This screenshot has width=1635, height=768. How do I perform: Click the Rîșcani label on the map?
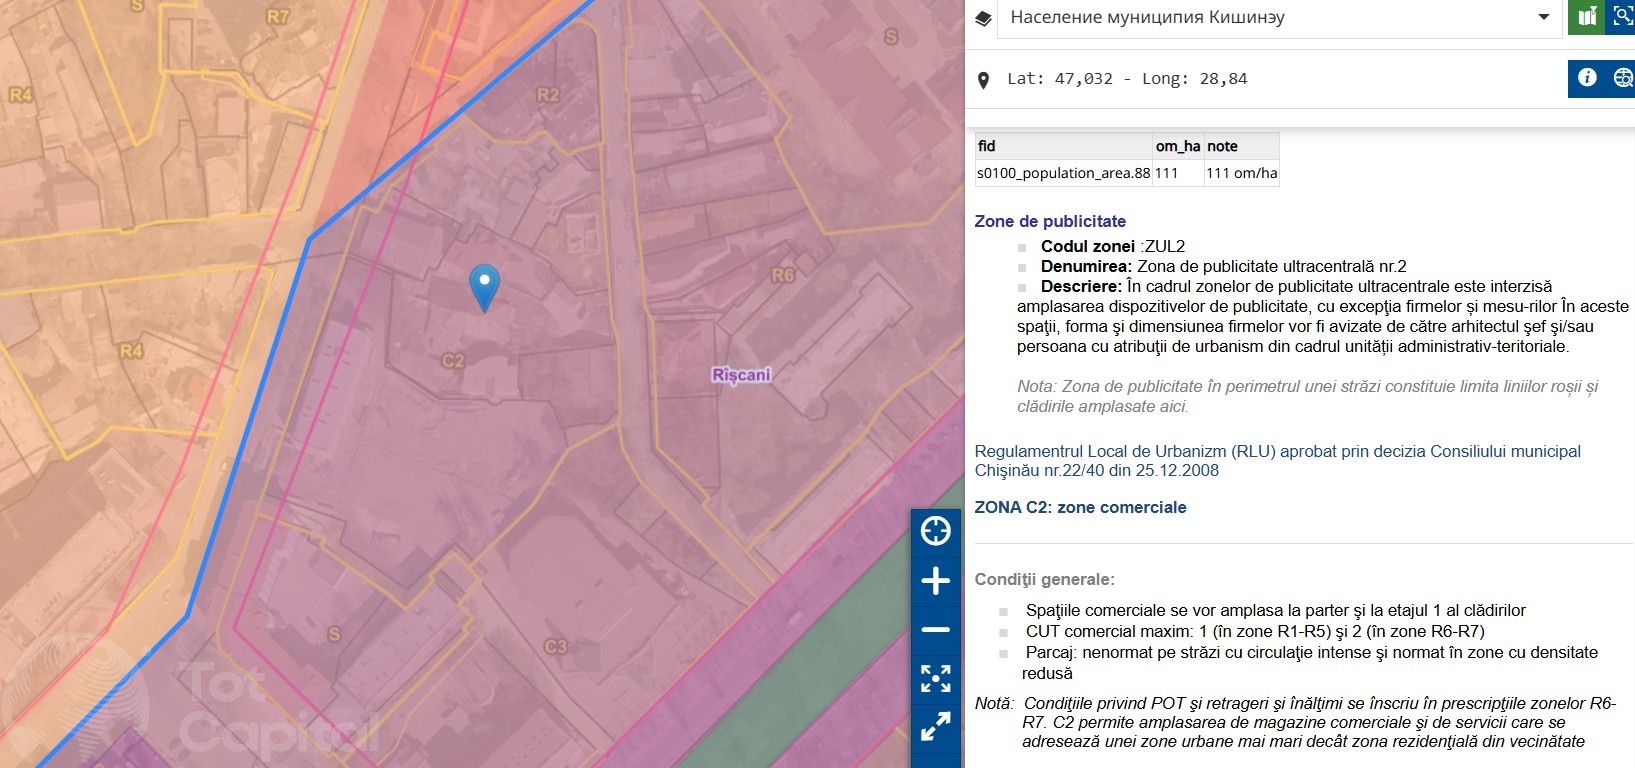(x=741, y=375)
